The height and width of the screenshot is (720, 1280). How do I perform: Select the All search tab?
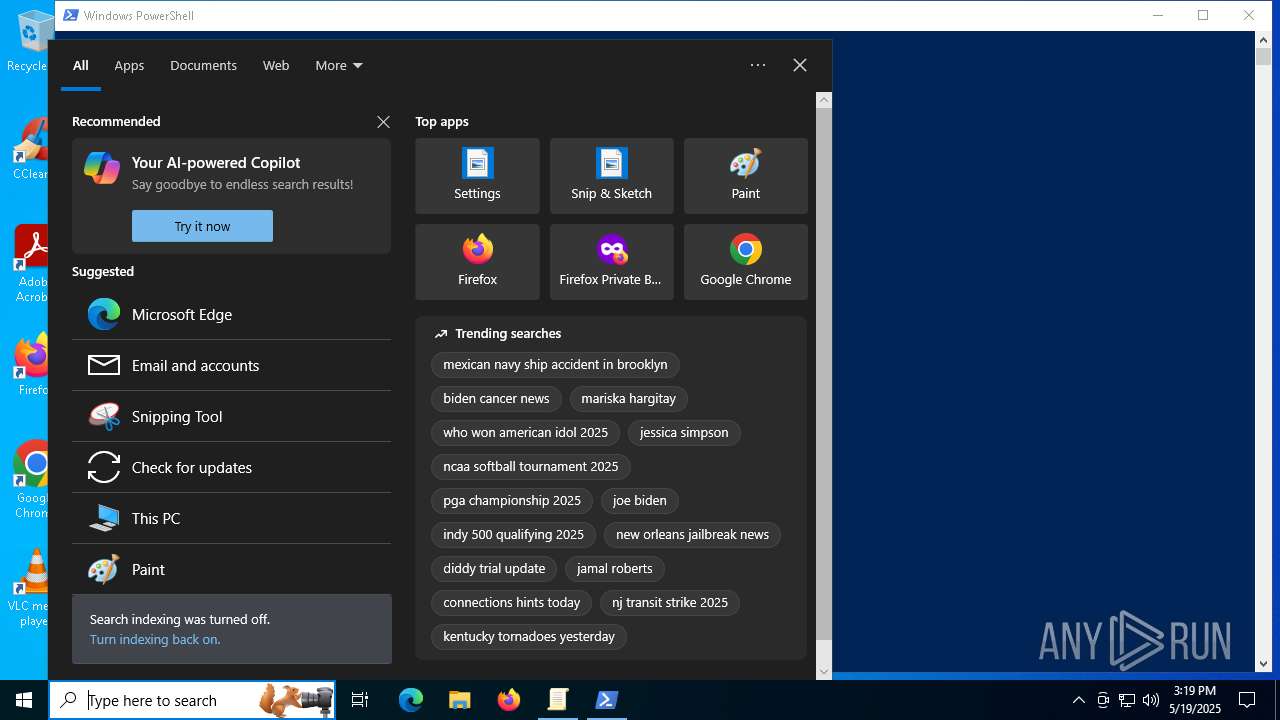pyautogui.click(x=81, y=65)
